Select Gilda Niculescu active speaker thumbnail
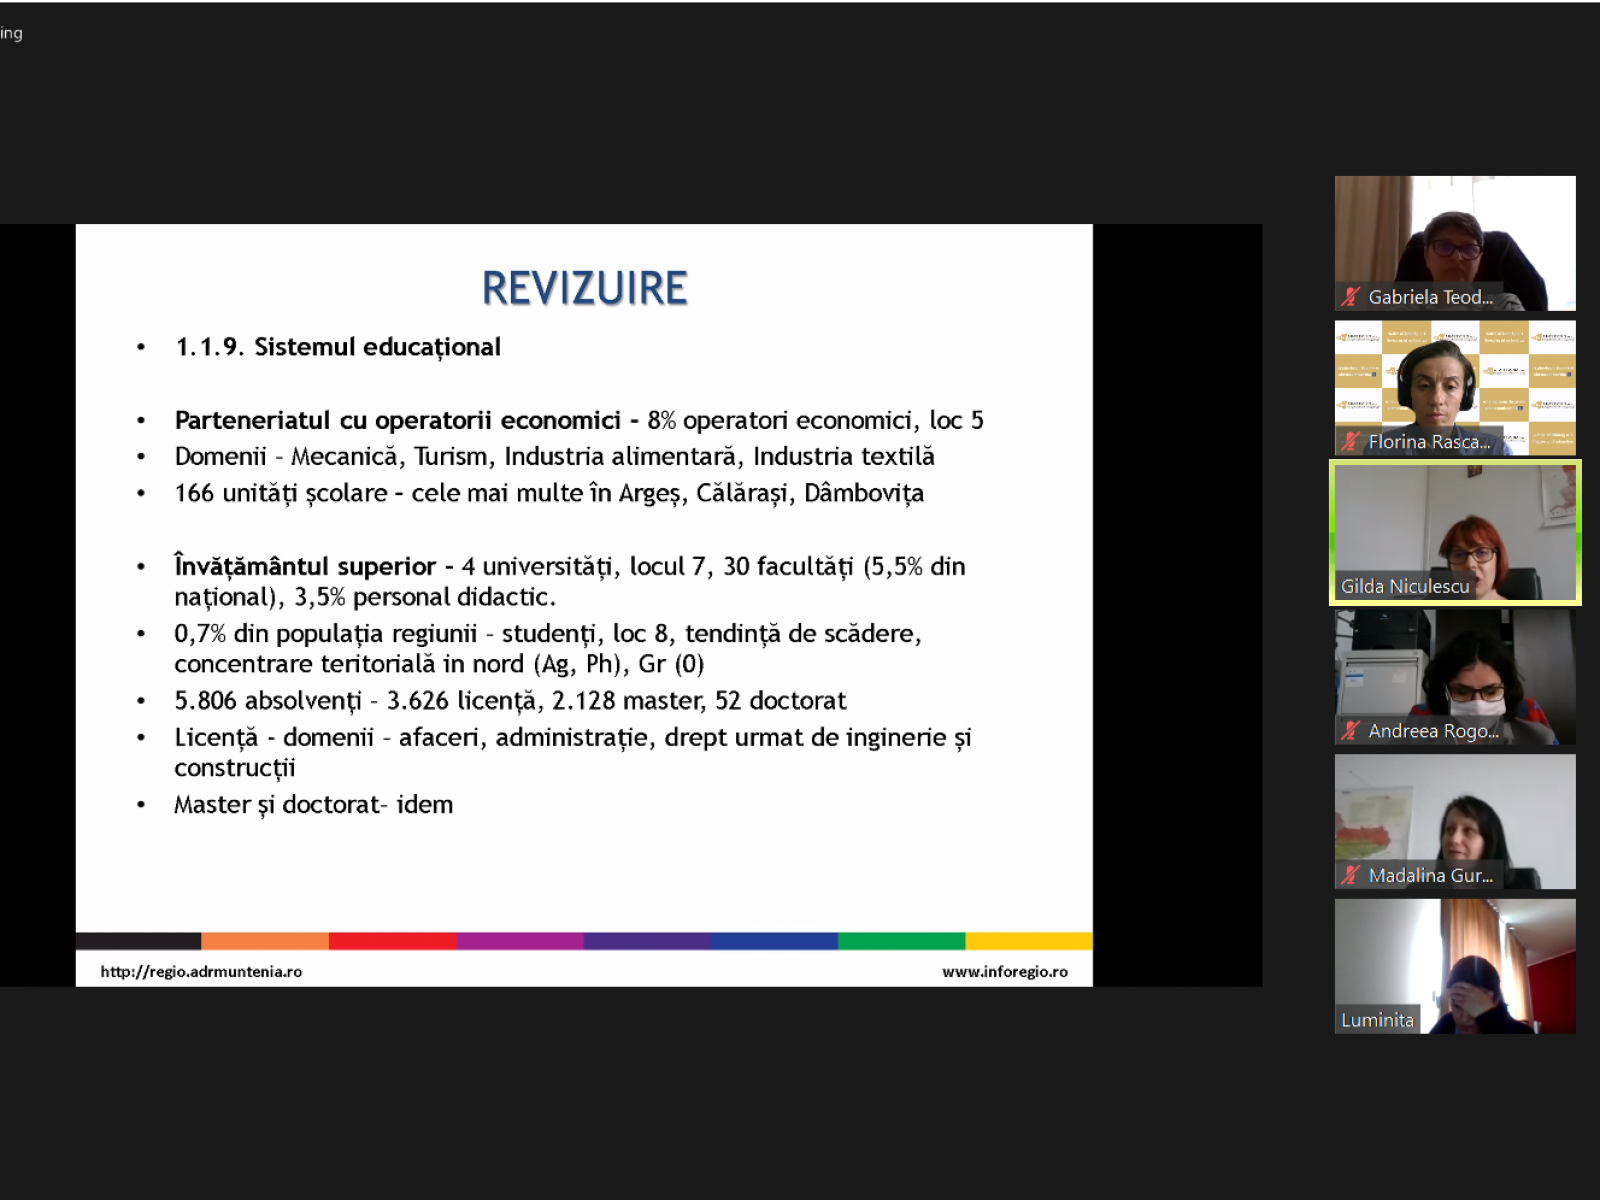1600x1200 pixels. tap(1455, 532)
